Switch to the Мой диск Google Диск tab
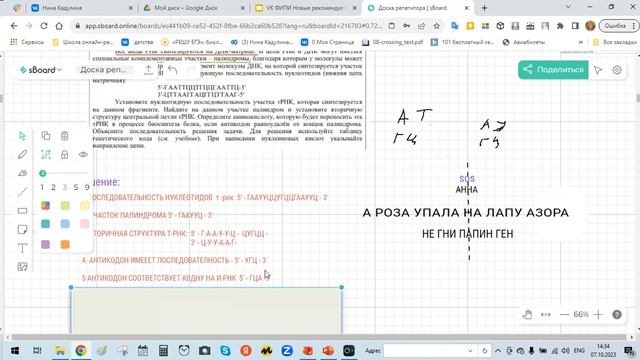 (193, 8)
